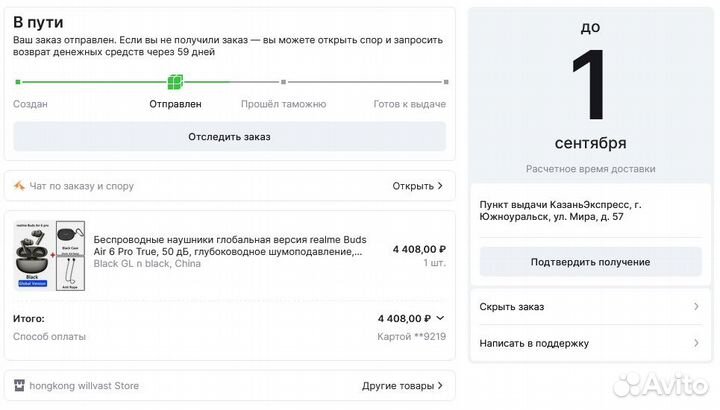The width and height of the screenshot is (720, 410).
Task: Click the hongkong willvast Store name
Action: tap(85, 385)
